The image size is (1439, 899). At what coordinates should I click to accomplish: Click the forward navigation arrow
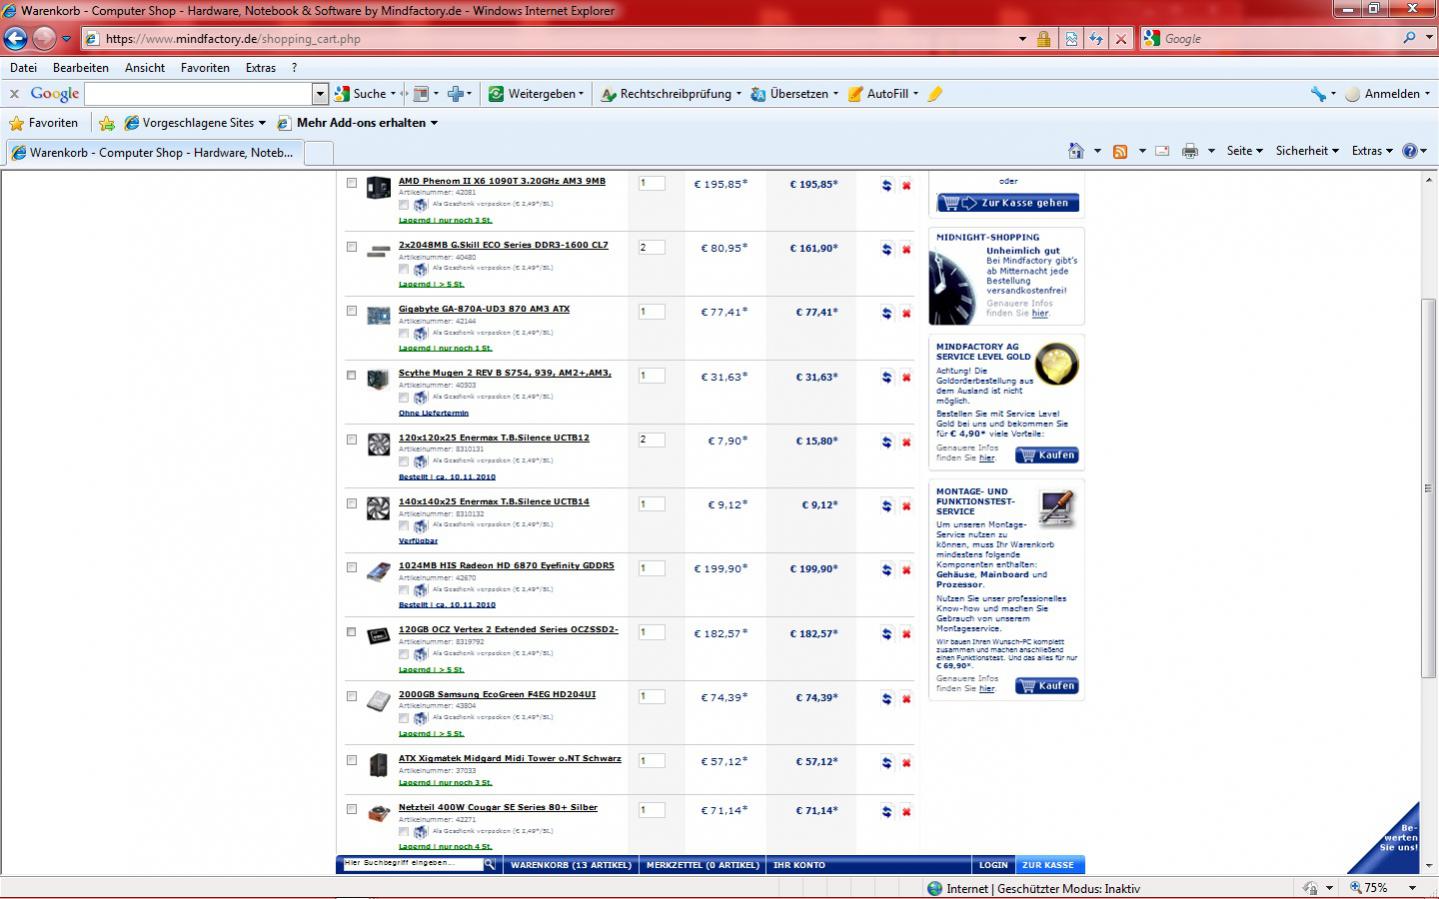[44, 39]
